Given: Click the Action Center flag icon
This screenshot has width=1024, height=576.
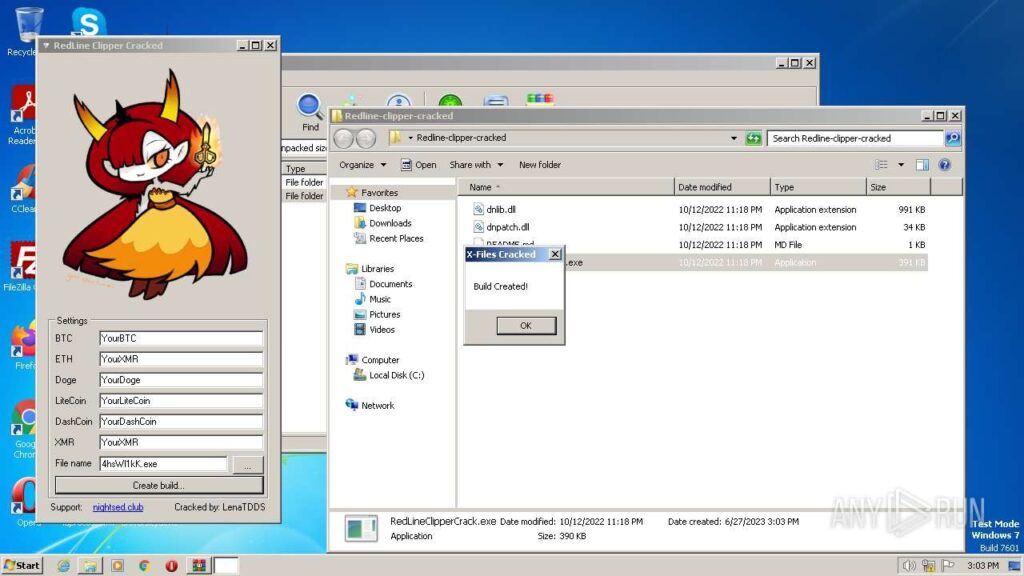Looking at the screenshot, I should 948,566.
